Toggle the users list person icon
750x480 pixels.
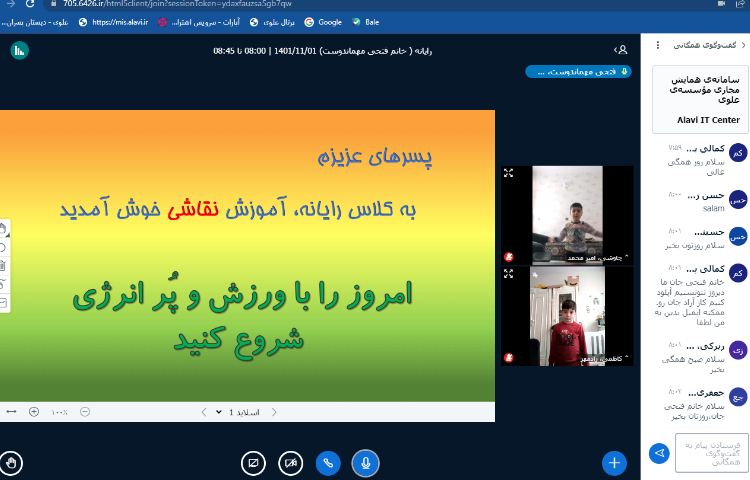[x=621, y=50]
